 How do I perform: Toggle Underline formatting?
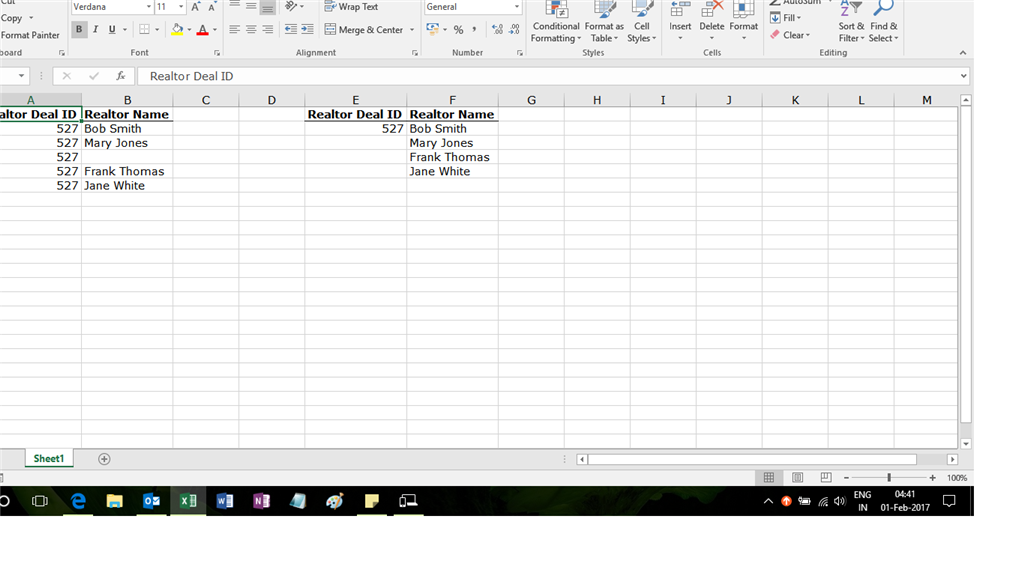tap(112, 29)
